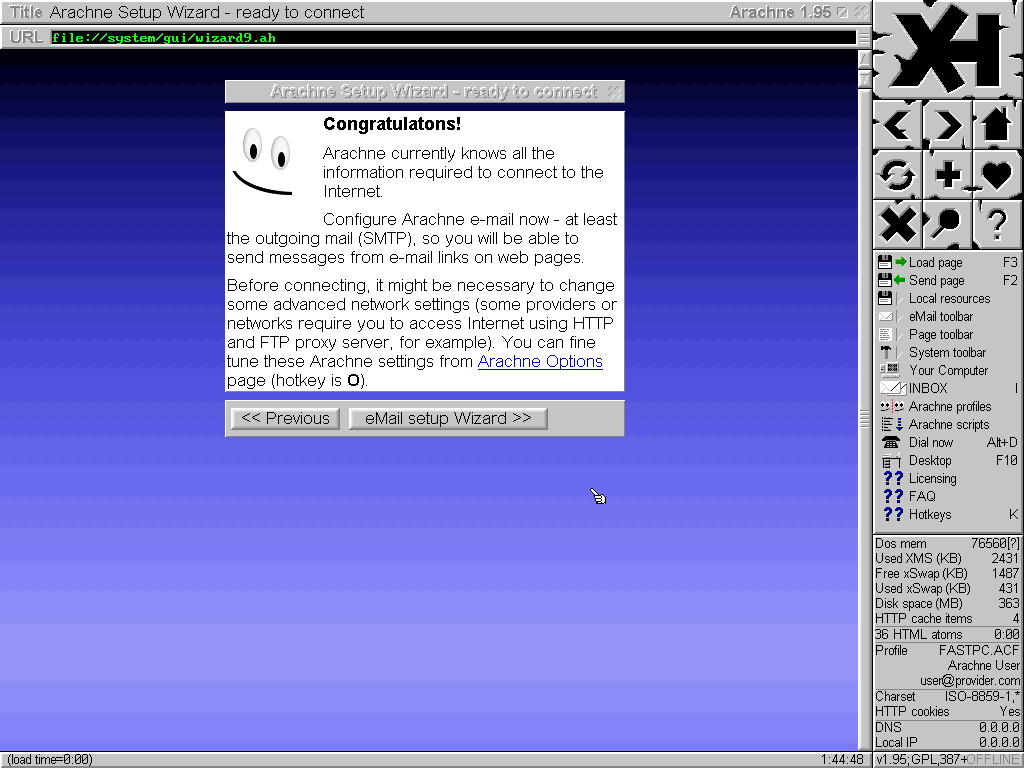The height and width of the screenshot is (768, 1024).
Task: Click HTTP cache items status line
Action: (x=947, y=618)
